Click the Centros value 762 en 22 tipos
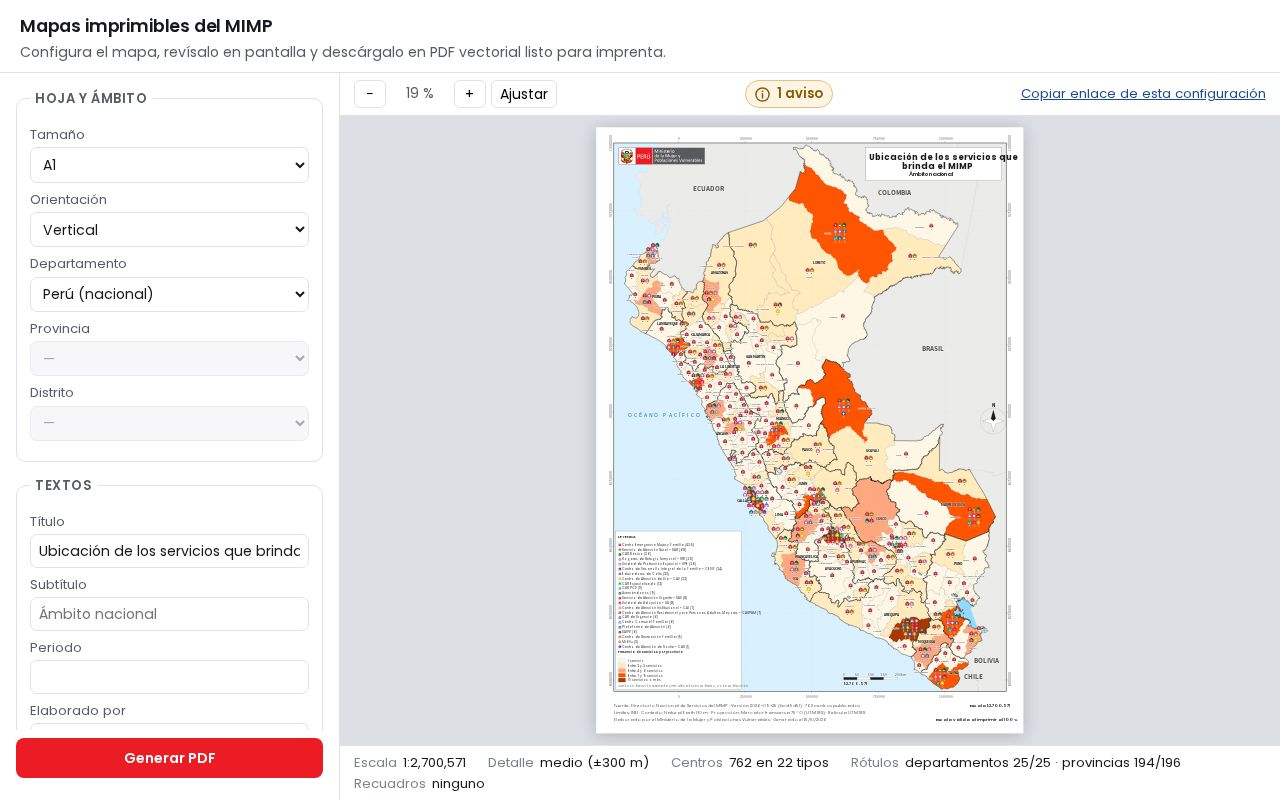Viewport: 1280px width, 800px height. pyautogui.click(x=779, y=763)
